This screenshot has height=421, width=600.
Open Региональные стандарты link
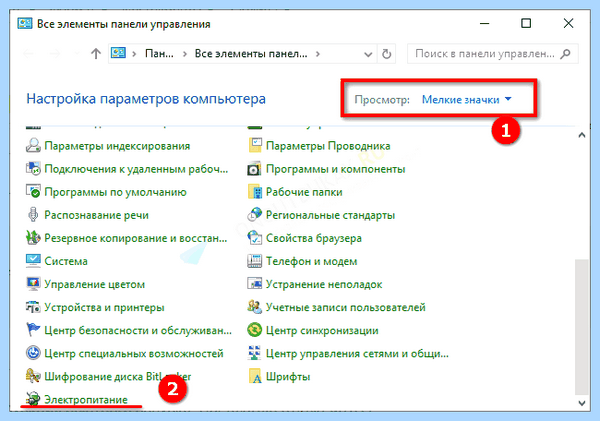tap(330, 215)
